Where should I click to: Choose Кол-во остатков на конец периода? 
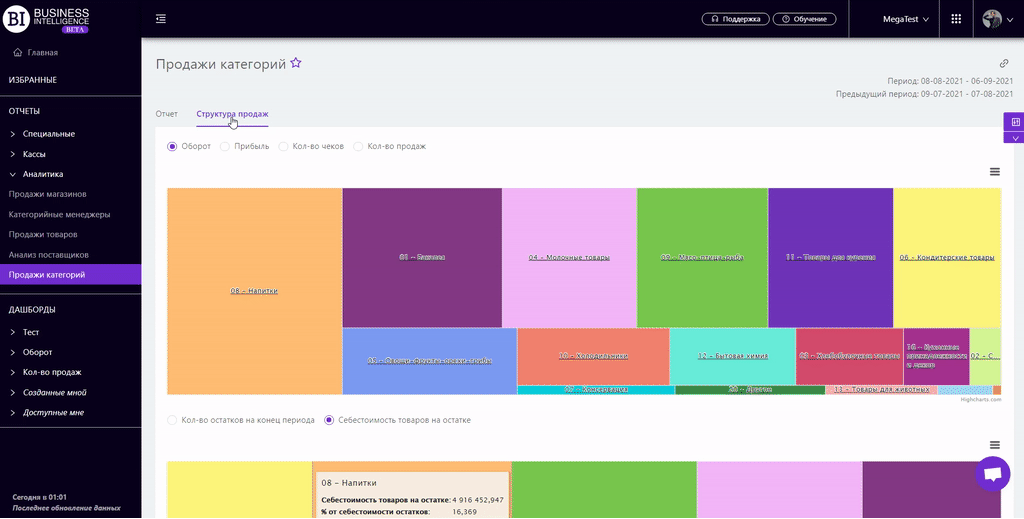click(173, 420)
